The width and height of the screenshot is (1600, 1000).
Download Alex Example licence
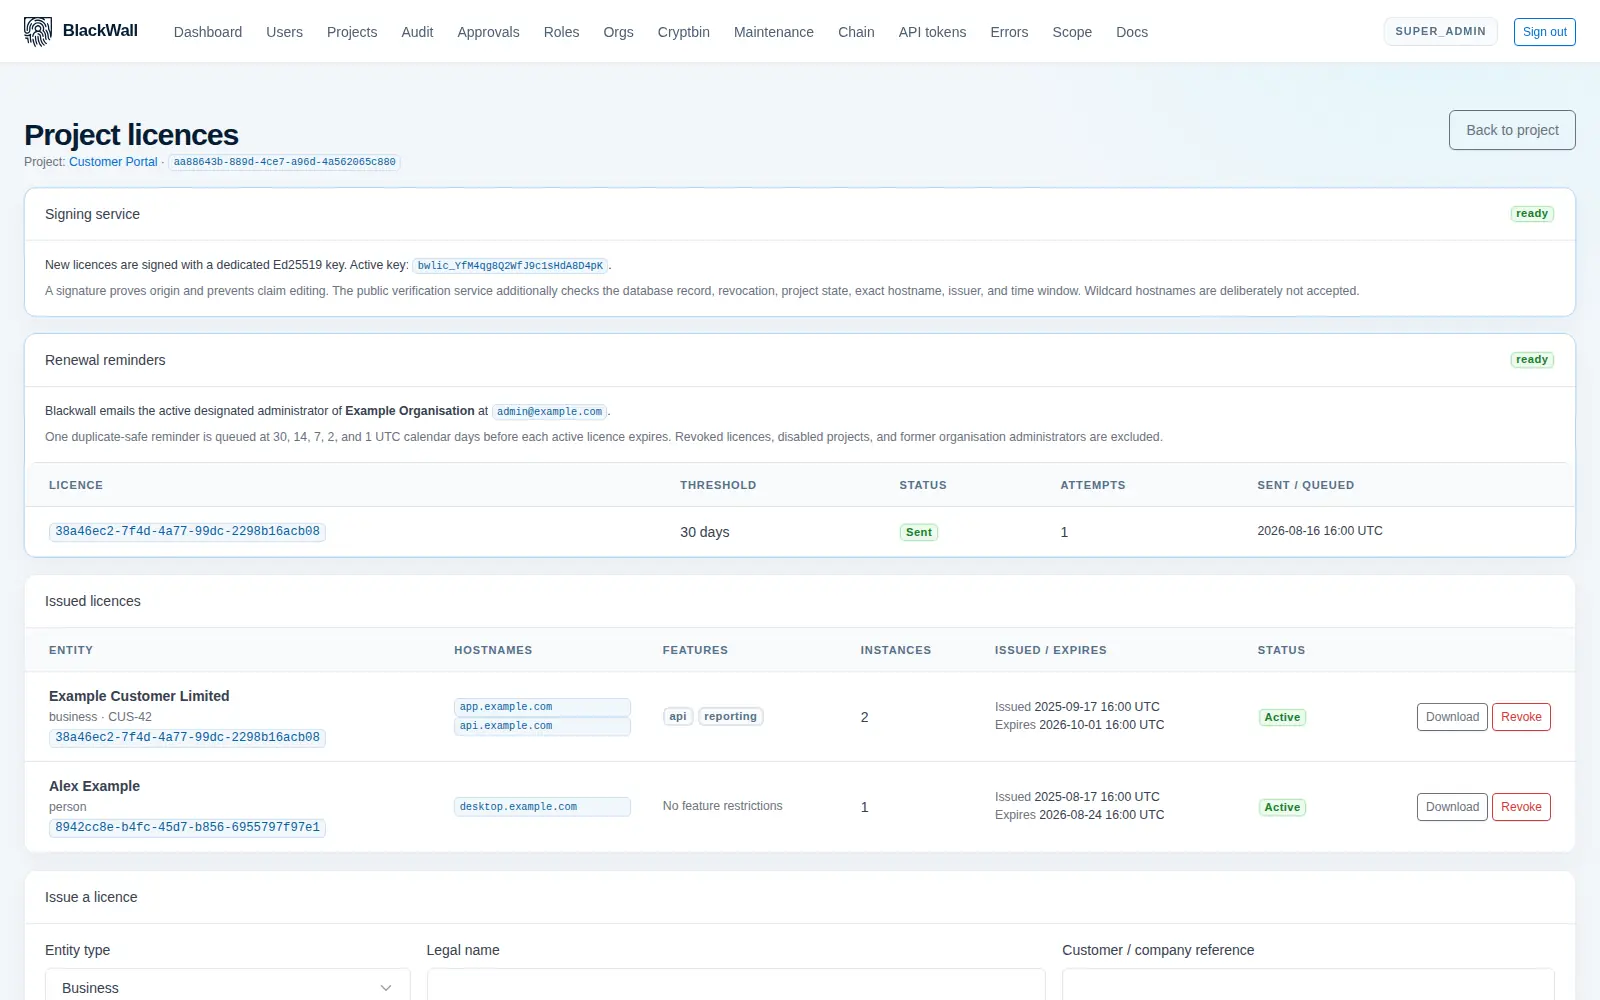pos(1452,807)
